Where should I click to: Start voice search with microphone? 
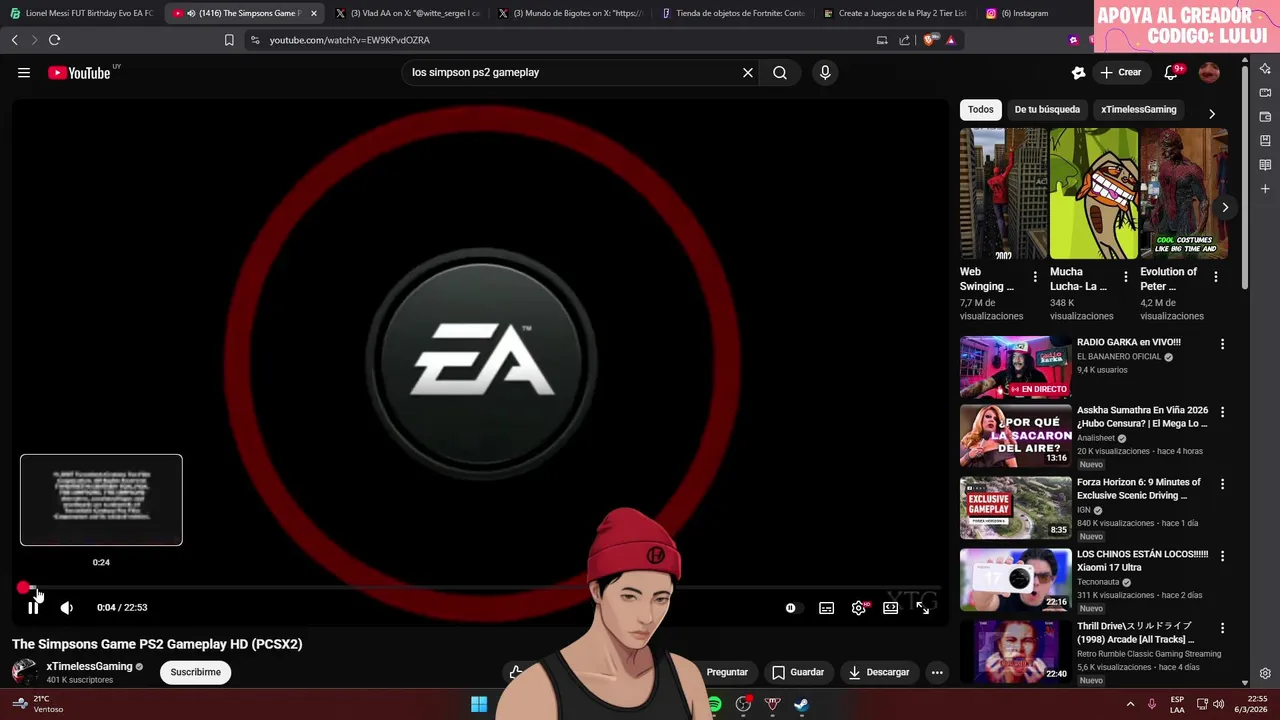pyautogui.click(x=825, y=72)
